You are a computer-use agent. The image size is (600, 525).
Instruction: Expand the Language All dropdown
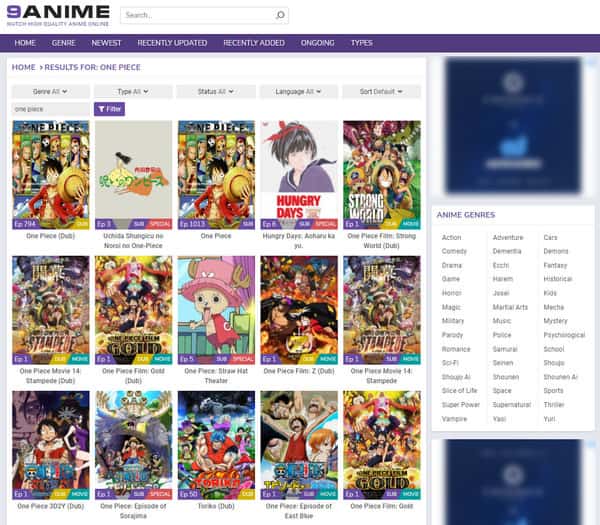(x=298, y=91)
